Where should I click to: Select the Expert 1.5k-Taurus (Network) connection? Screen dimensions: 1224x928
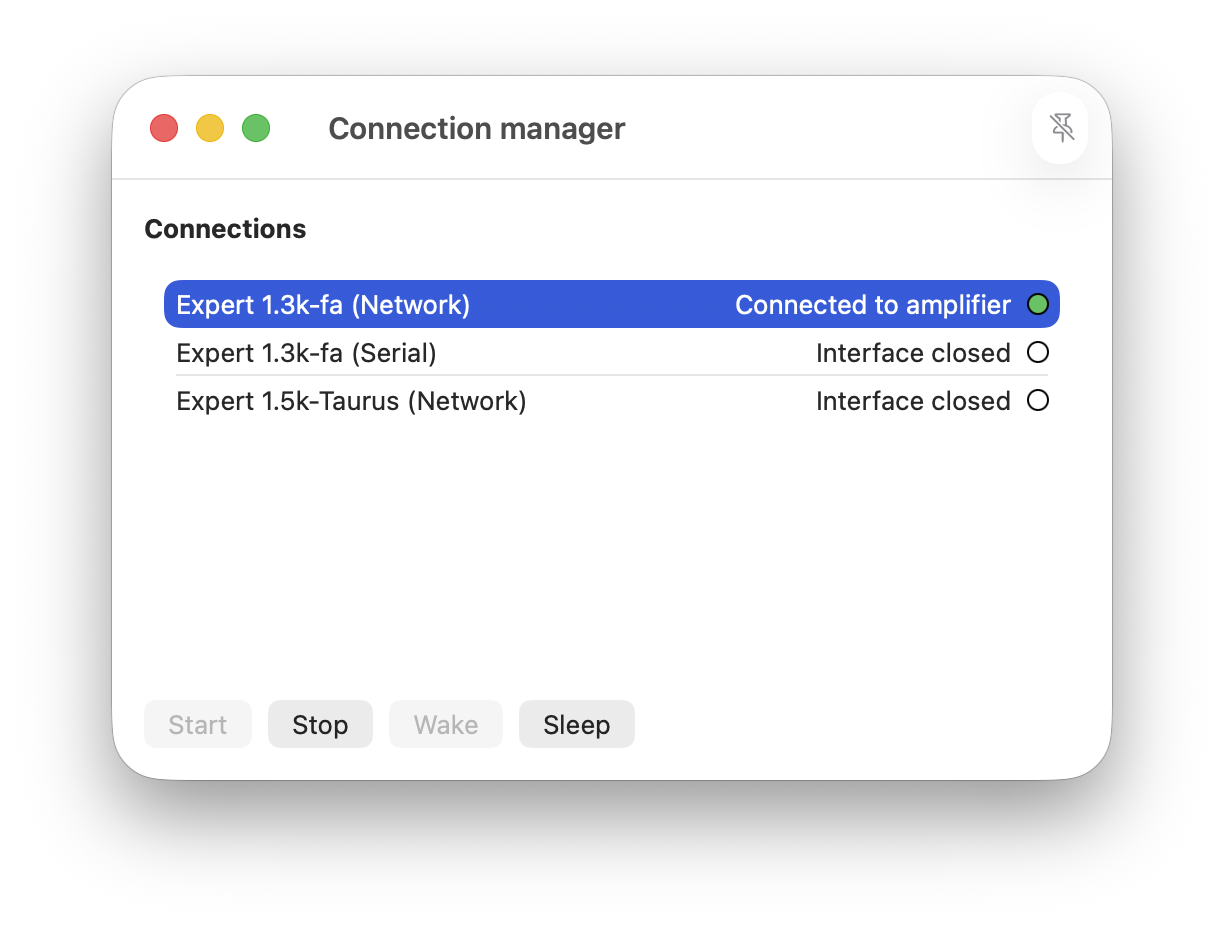point(612,400)
